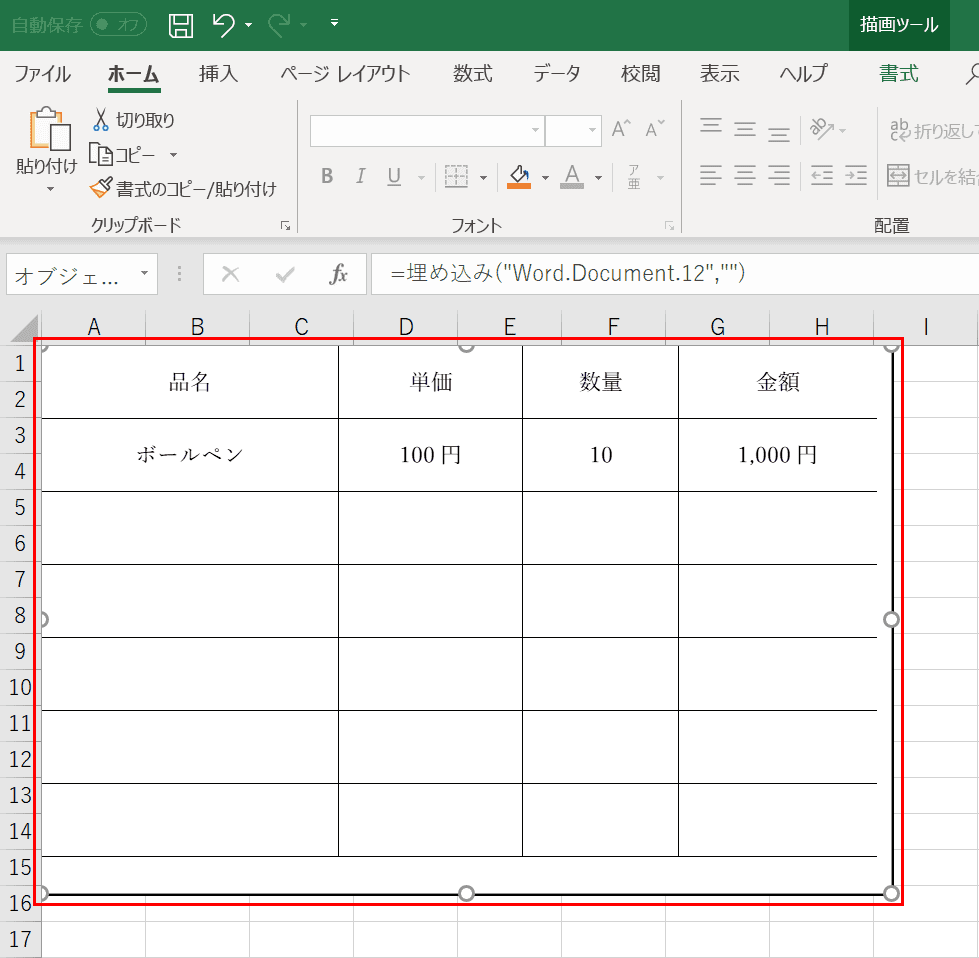The width and height of the screenshot is (979, 958).
Task: Click the 貼り付け paste icon
Action: click(49, 129)
